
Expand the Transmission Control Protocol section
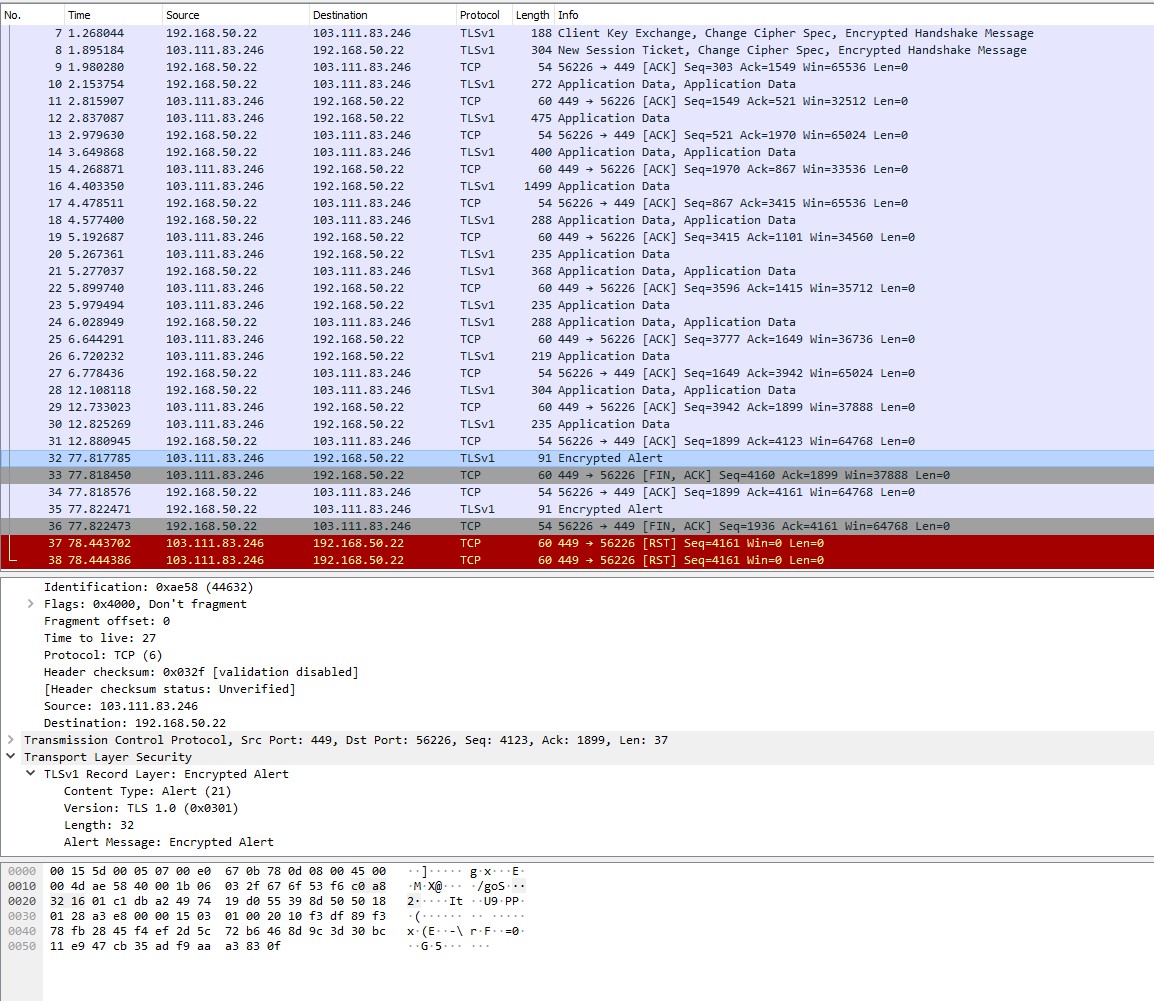pyautogui.click(x=11, y=740)
